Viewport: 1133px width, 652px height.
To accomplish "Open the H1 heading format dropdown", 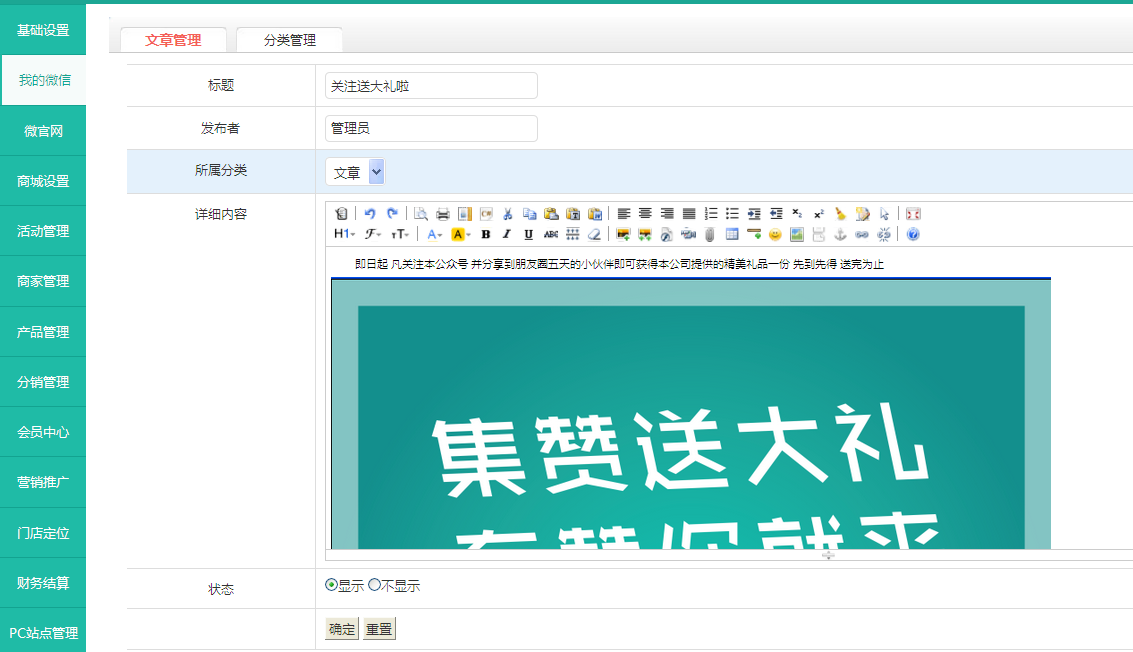I will tap(344, 234).
